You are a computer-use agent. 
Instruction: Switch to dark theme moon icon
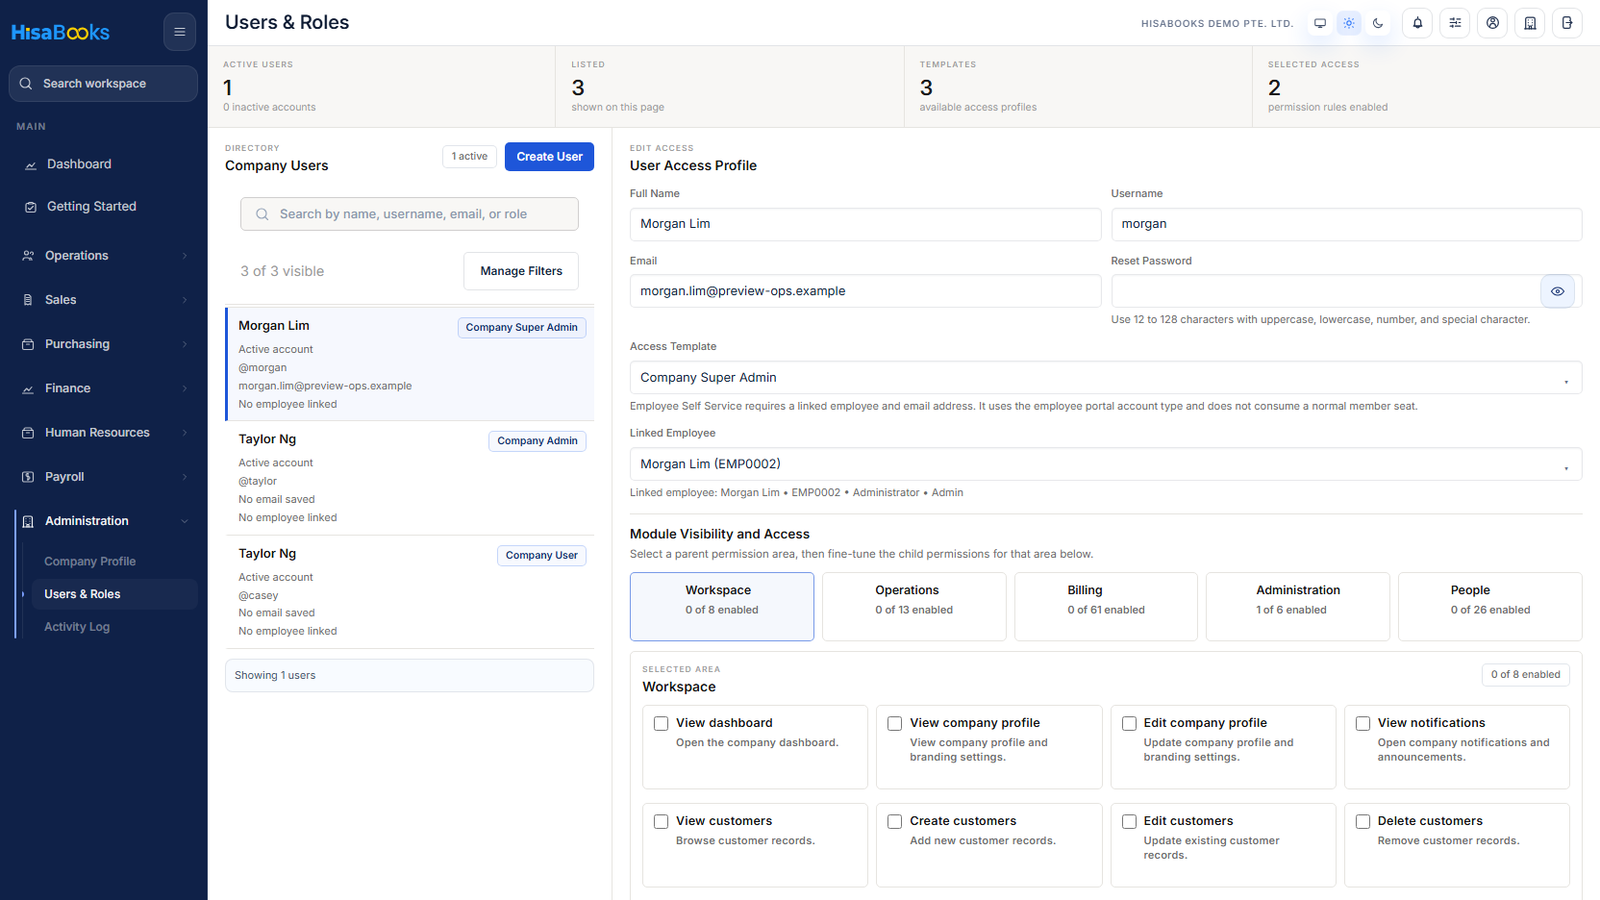tap(1378, 23)
